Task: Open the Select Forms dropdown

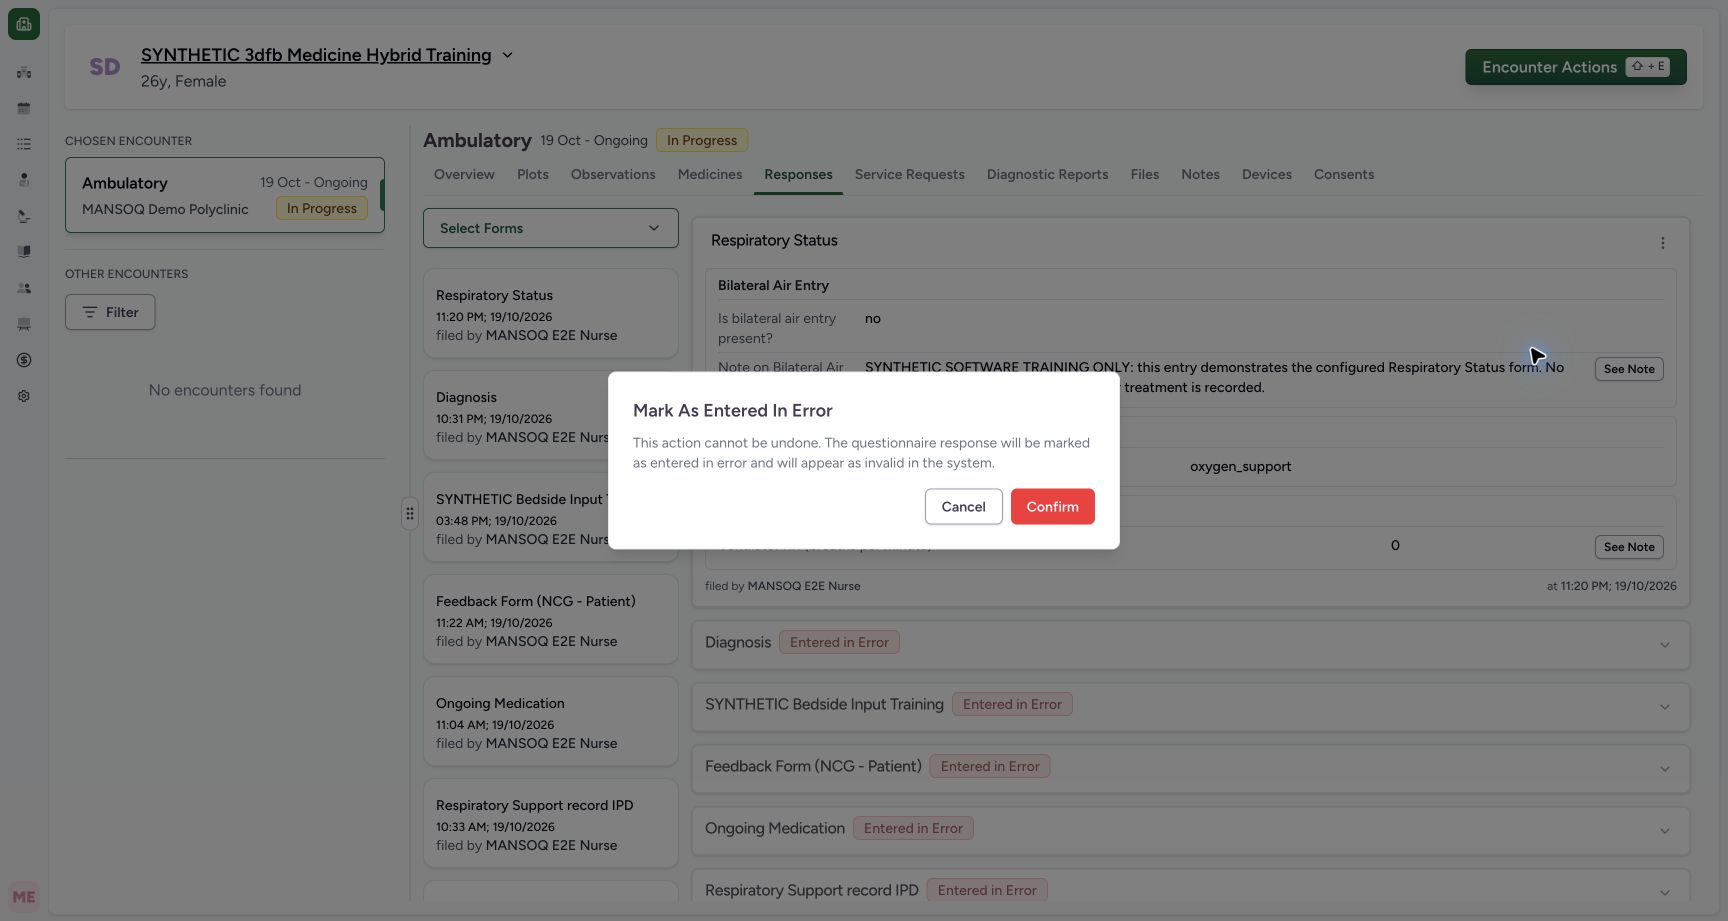Action: [x=550, y=228]
